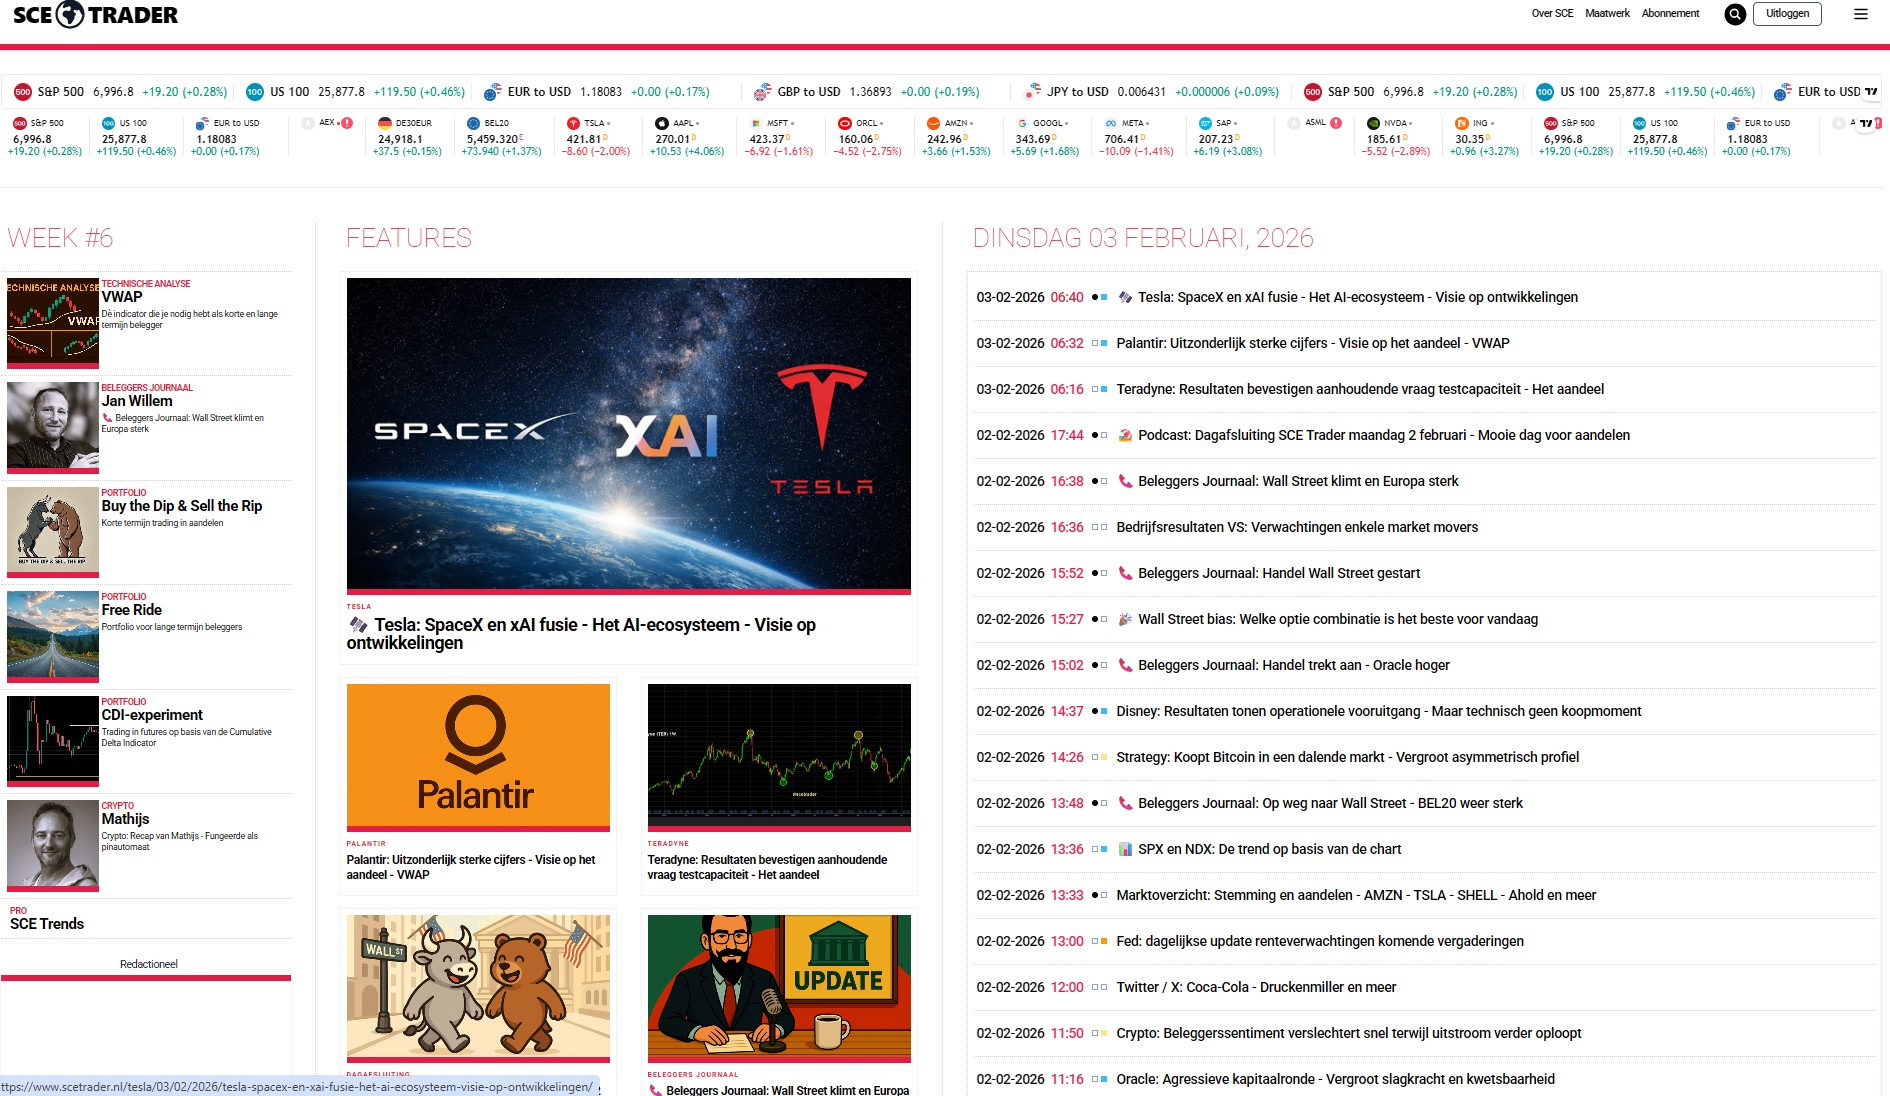Click BEL20 ticker icon in quotes bar
Image resolution: width=1890 pixels, height=1096 pixels.
[473, 123]
